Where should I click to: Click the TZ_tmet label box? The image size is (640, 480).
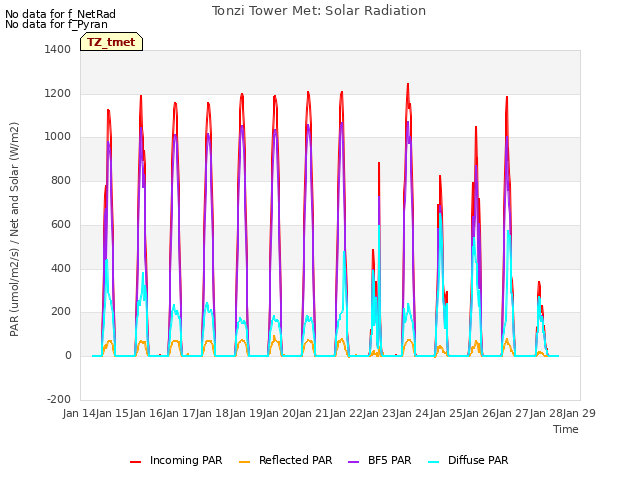tap(111, 42)
